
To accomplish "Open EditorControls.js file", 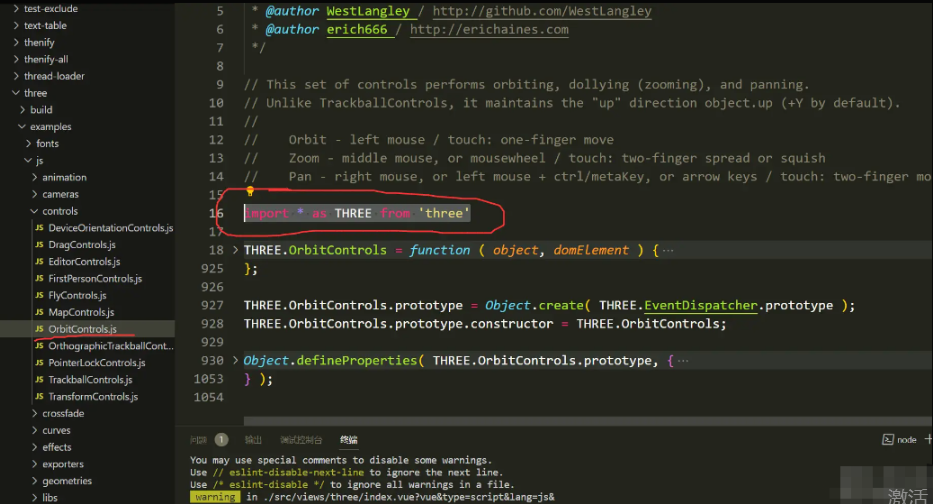I will click(84, 261).
